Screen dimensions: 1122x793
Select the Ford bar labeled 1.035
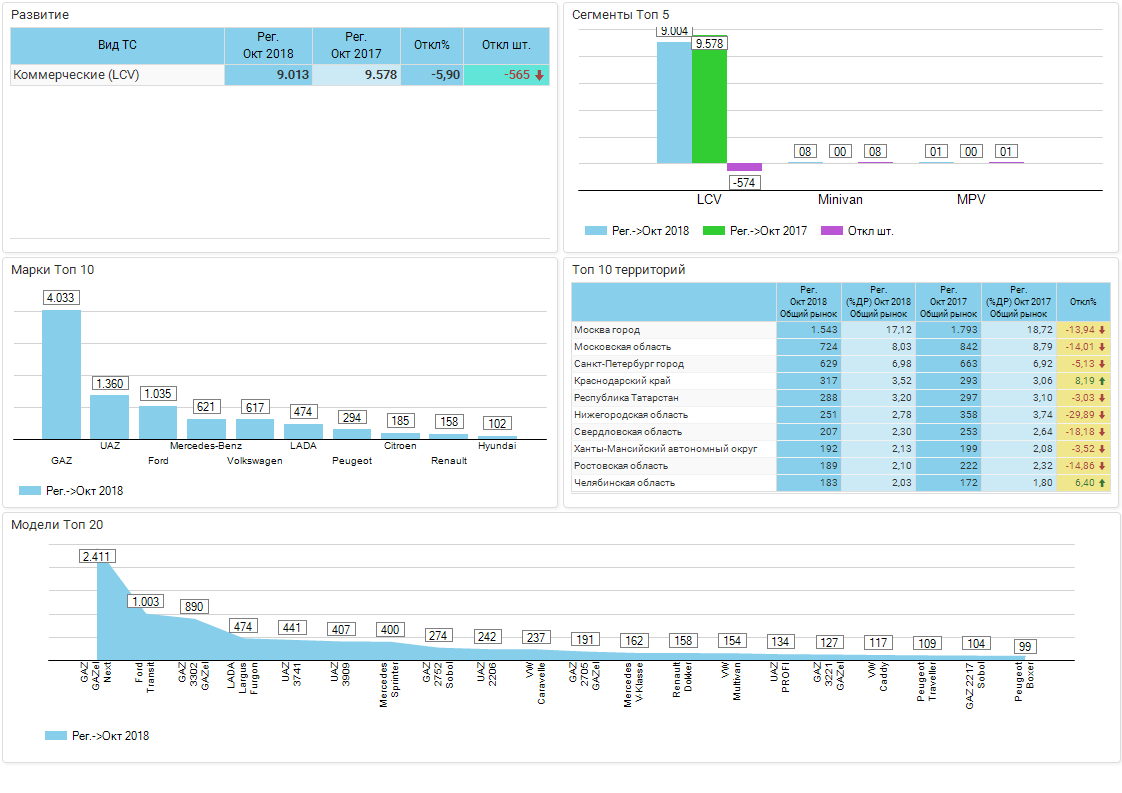pos(158,422)
